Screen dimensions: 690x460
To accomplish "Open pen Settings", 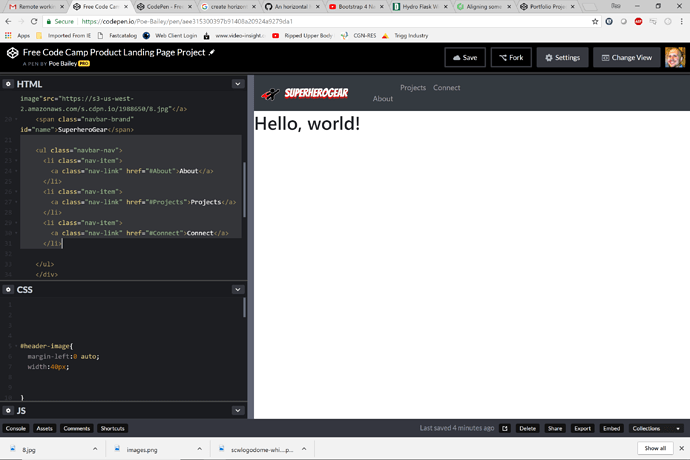I will click(562, 57).
